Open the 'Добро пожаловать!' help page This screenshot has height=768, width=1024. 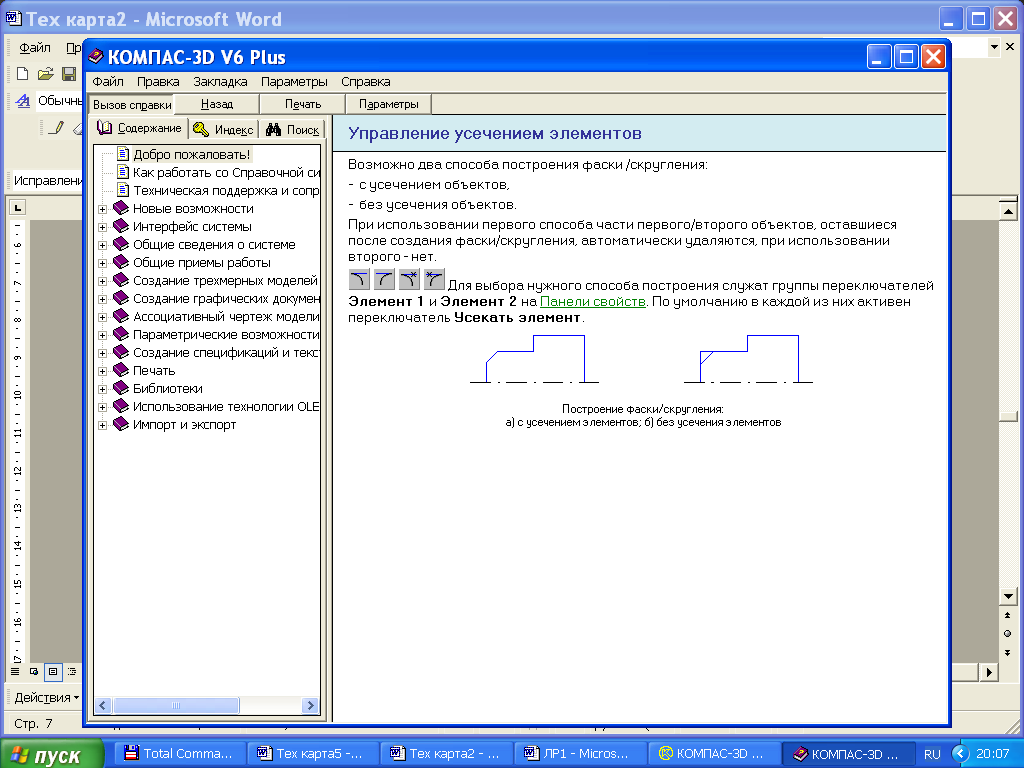point(191,155)
